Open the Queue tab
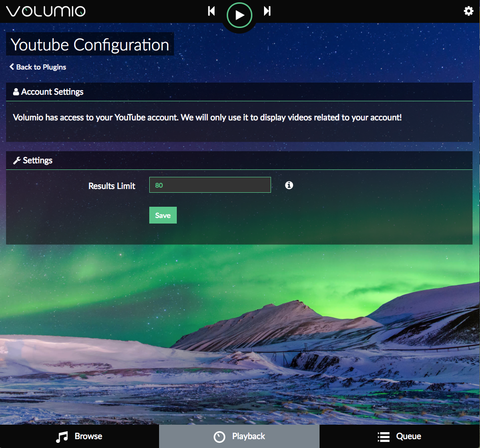Viewport: 480px width, 448px height. 400,436
